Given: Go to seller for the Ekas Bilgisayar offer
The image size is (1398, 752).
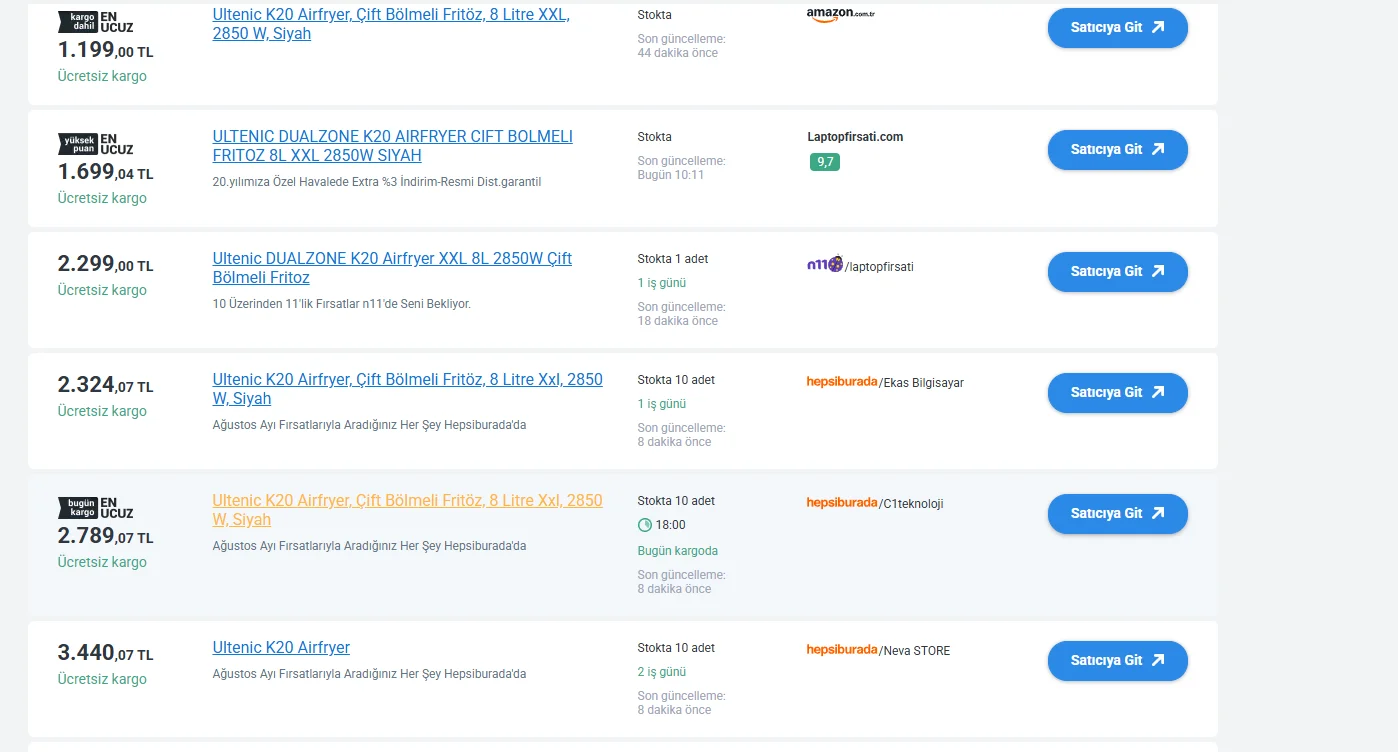Looking at the screenshot, I should click(x=1118, y=393).
